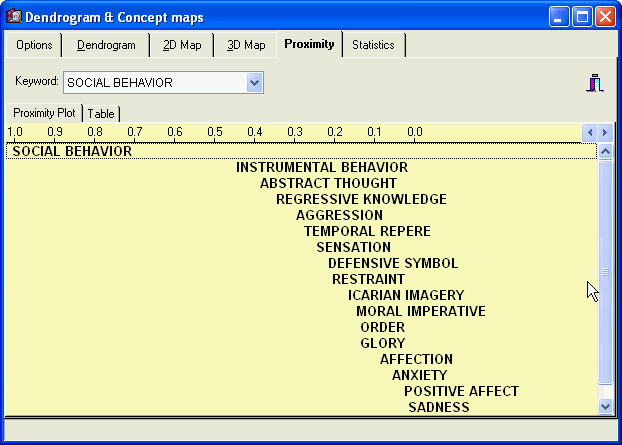Click the application icon in title bar
622x445 pixels.
[15, 16]
